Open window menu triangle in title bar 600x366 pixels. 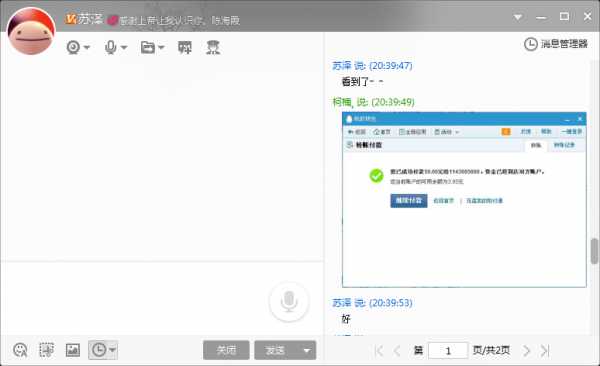(x=518, y=17)
